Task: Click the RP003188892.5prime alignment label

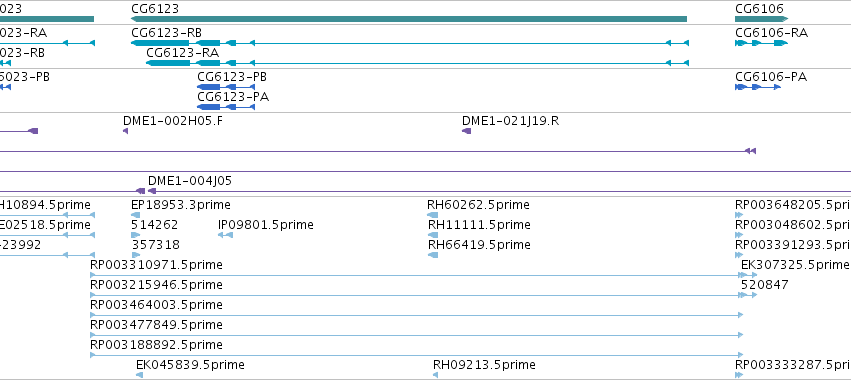Action: pyautogui.click(x=156, y=345)
